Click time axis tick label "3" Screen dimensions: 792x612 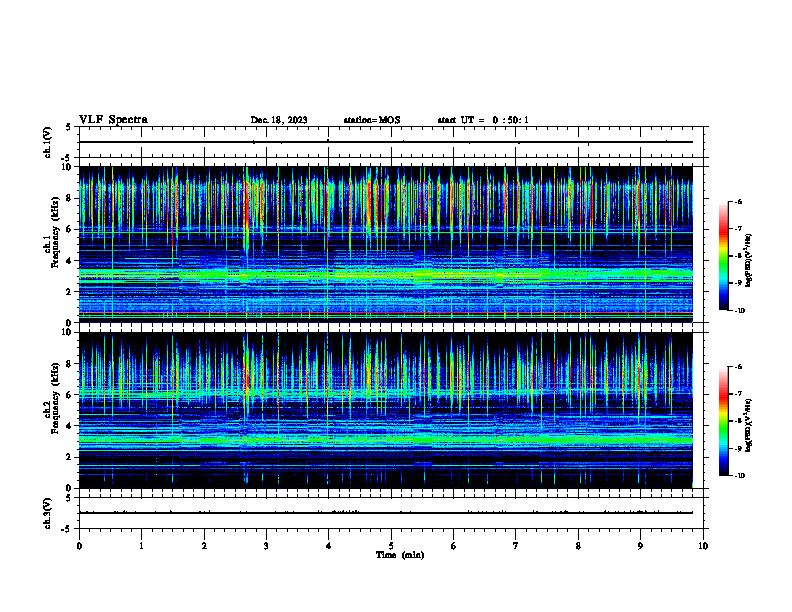[266, 546]
